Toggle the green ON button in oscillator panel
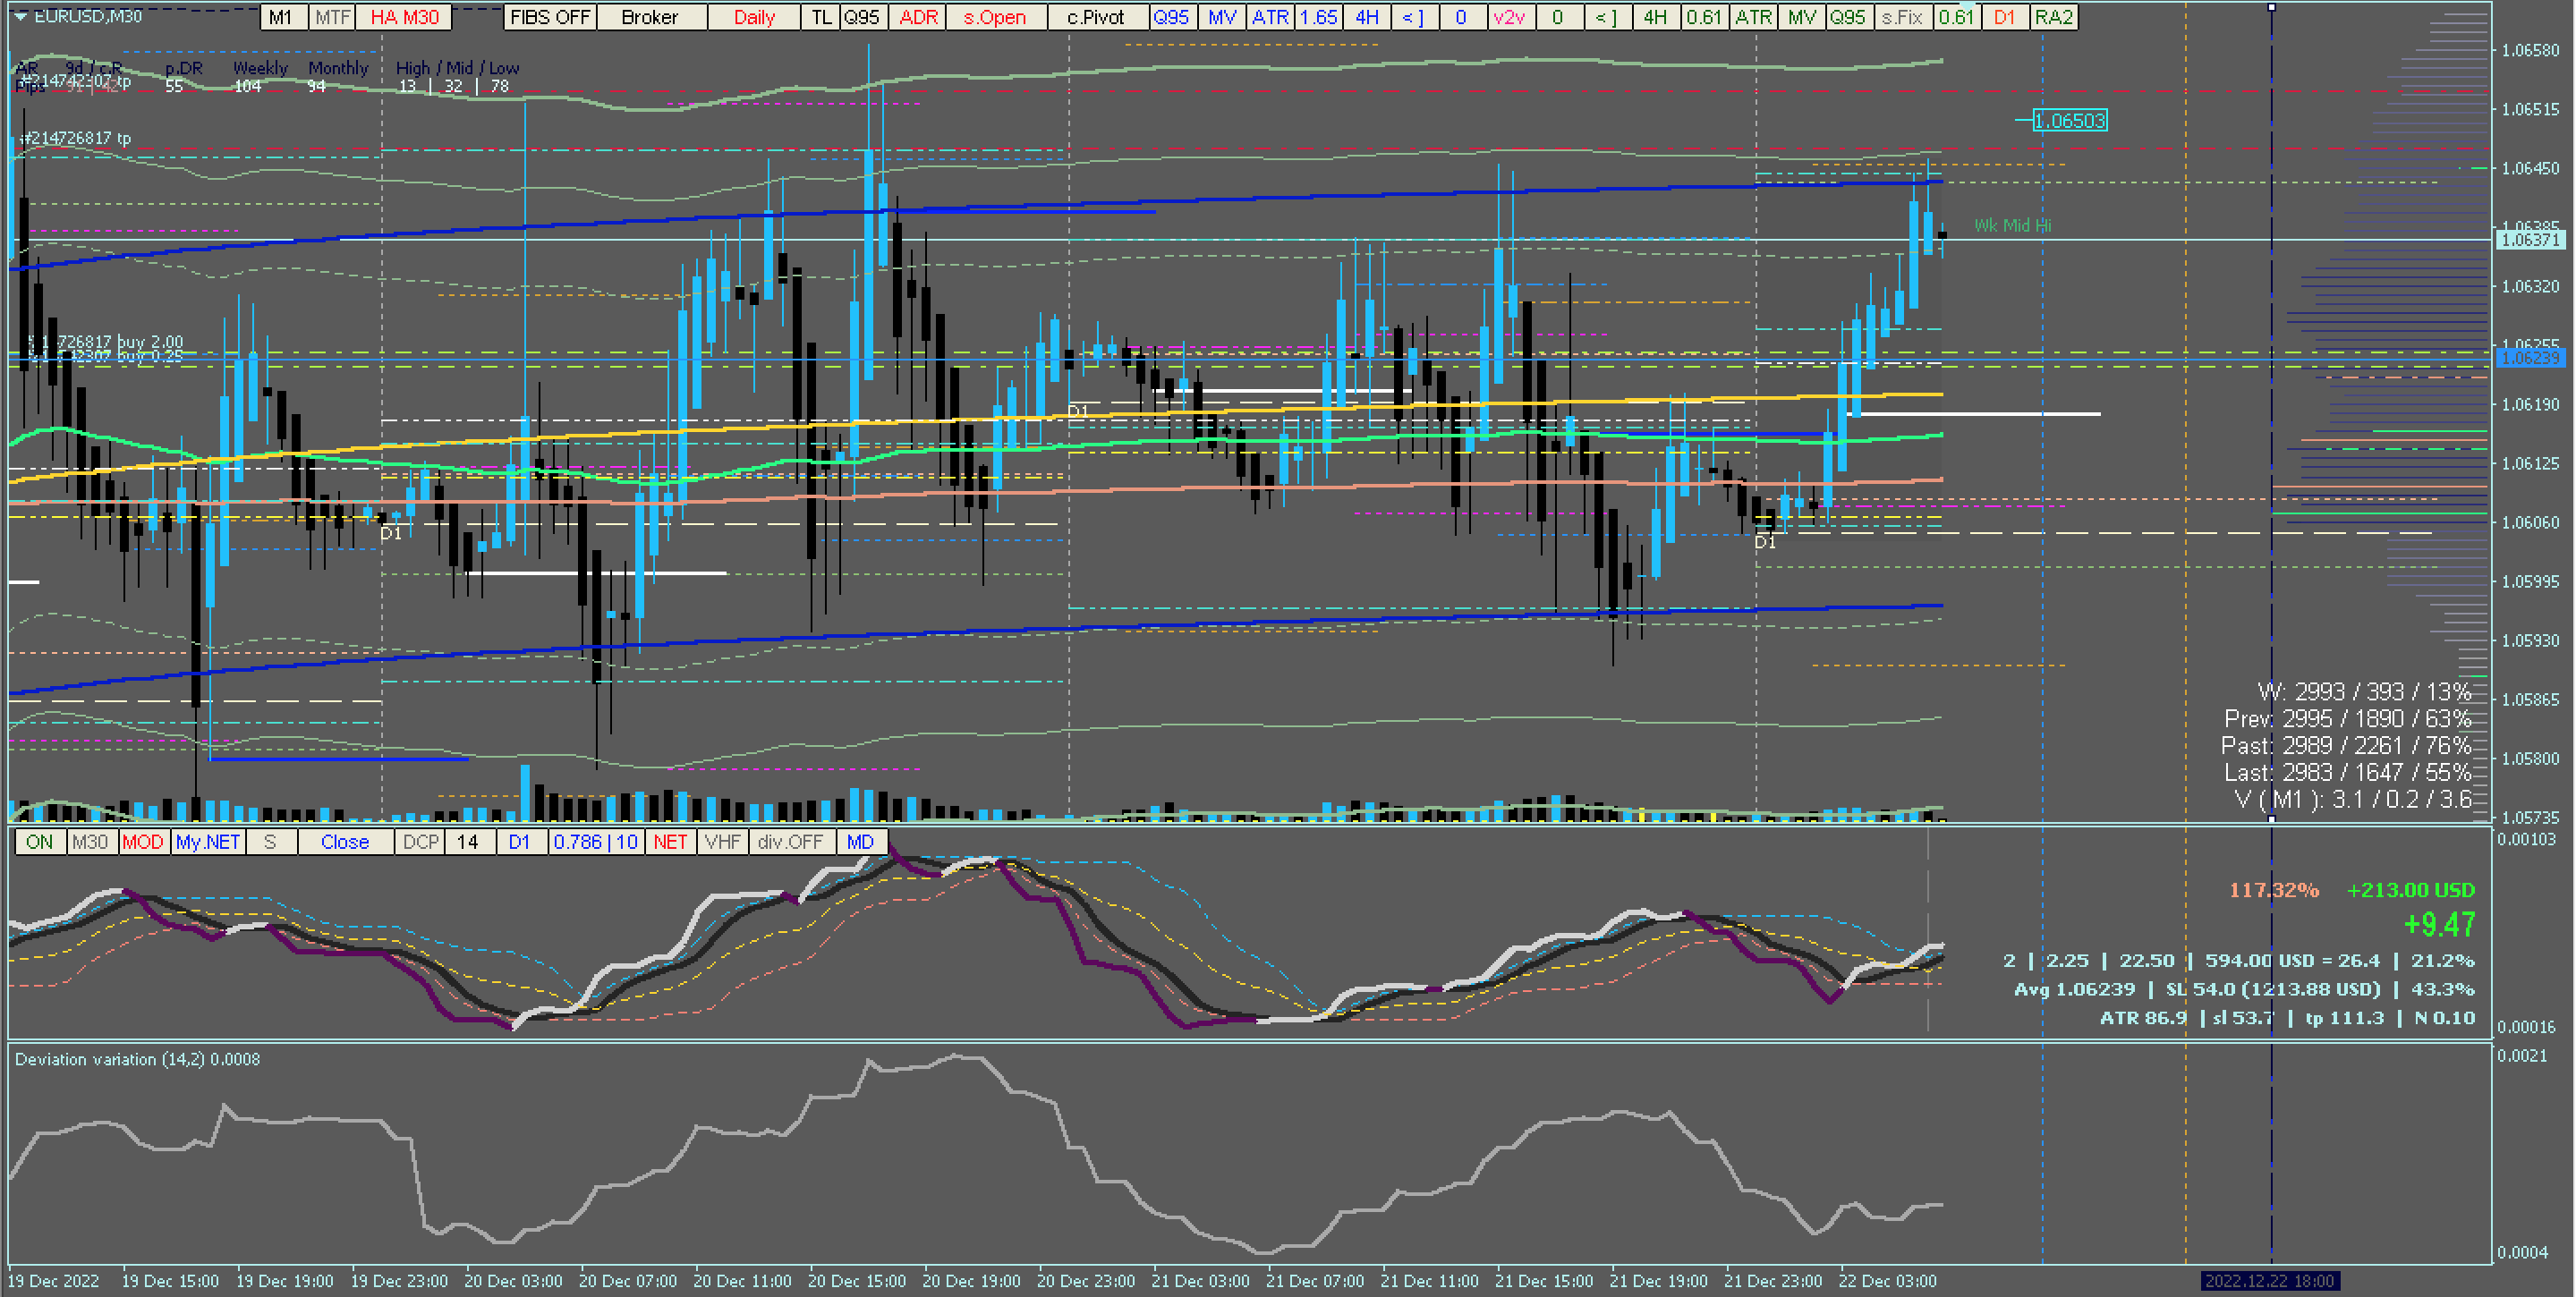 click(x=40, y=842)
